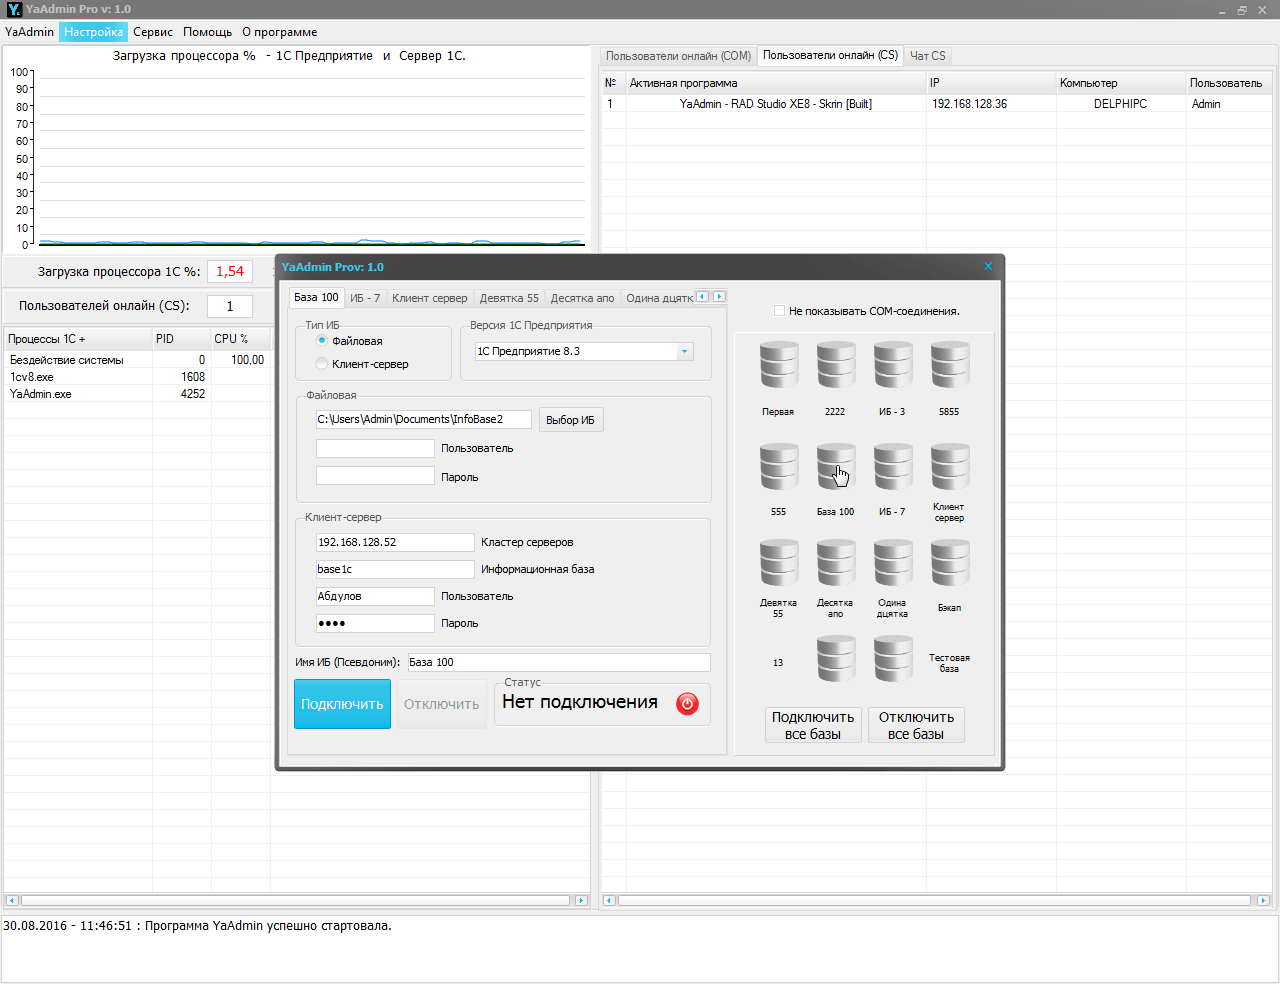The image size is (1280, 984).
Task: Open the Девятка 55 dialog tab
Action: coord(509,298)
